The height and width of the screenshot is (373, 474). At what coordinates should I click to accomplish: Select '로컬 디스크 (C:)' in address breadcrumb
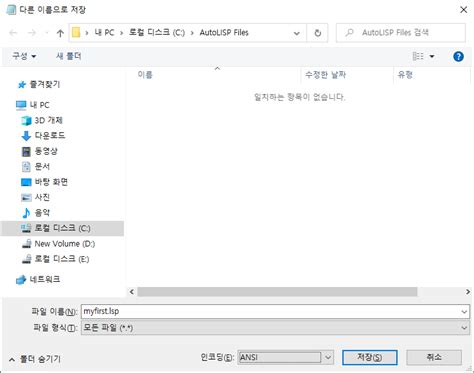(157, 33)
